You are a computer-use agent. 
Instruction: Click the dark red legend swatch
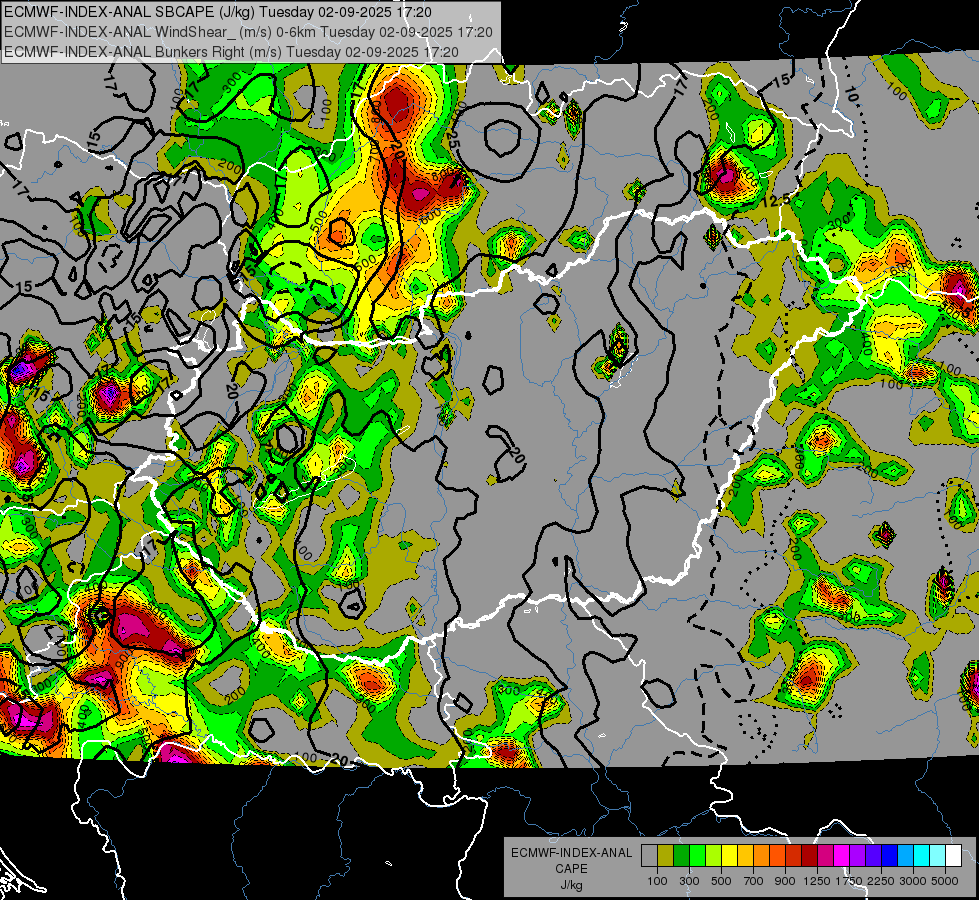point(810,856)
